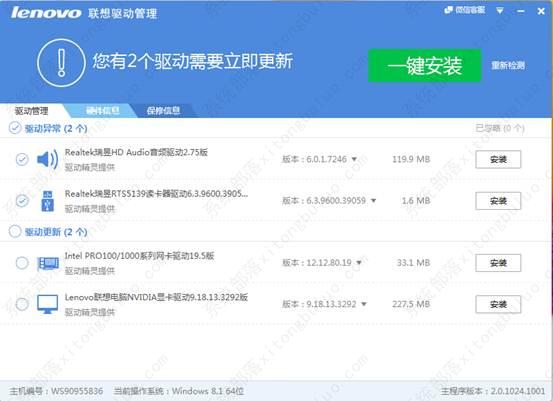The height and width of the screenshot is (401, 553).
Task: Close the Lenovo driver manager window
Action: coord(541,11)
